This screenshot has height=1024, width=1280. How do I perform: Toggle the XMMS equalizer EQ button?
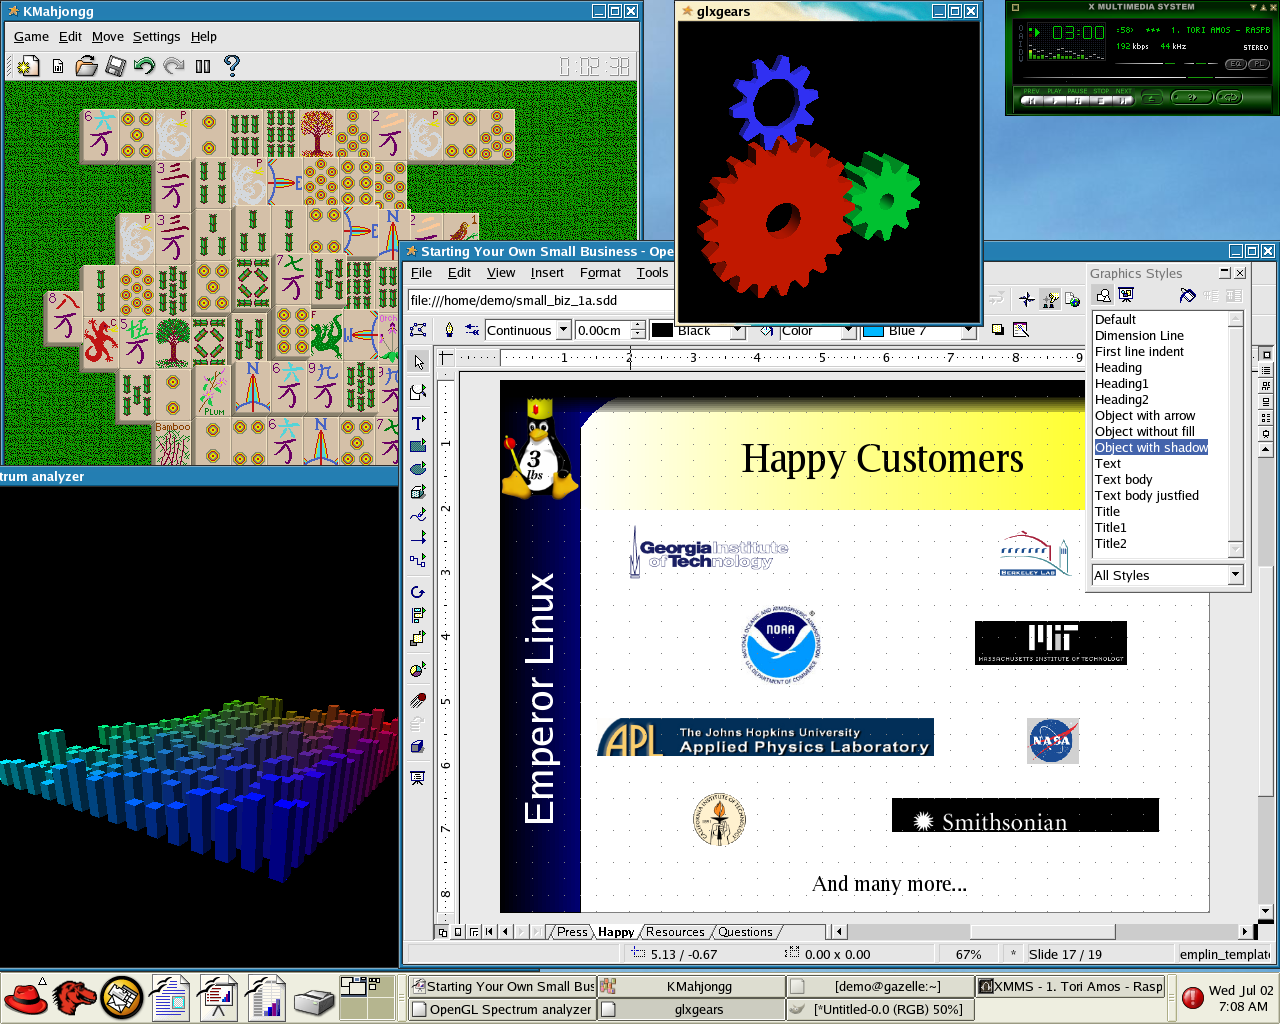click(1236, 64)
